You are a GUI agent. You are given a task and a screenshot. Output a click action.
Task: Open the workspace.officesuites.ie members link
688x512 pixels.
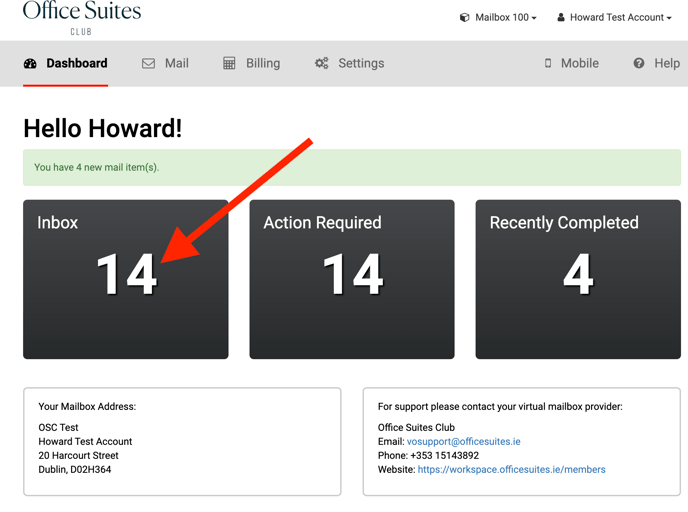511,469
